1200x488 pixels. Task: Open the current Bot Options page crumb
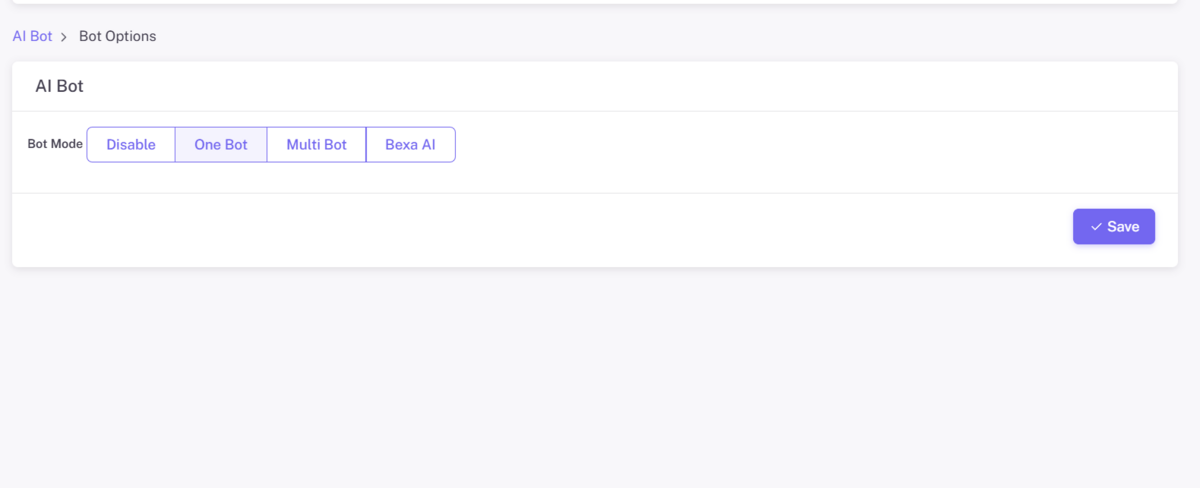pyautogui.click(x=117, y=36)
